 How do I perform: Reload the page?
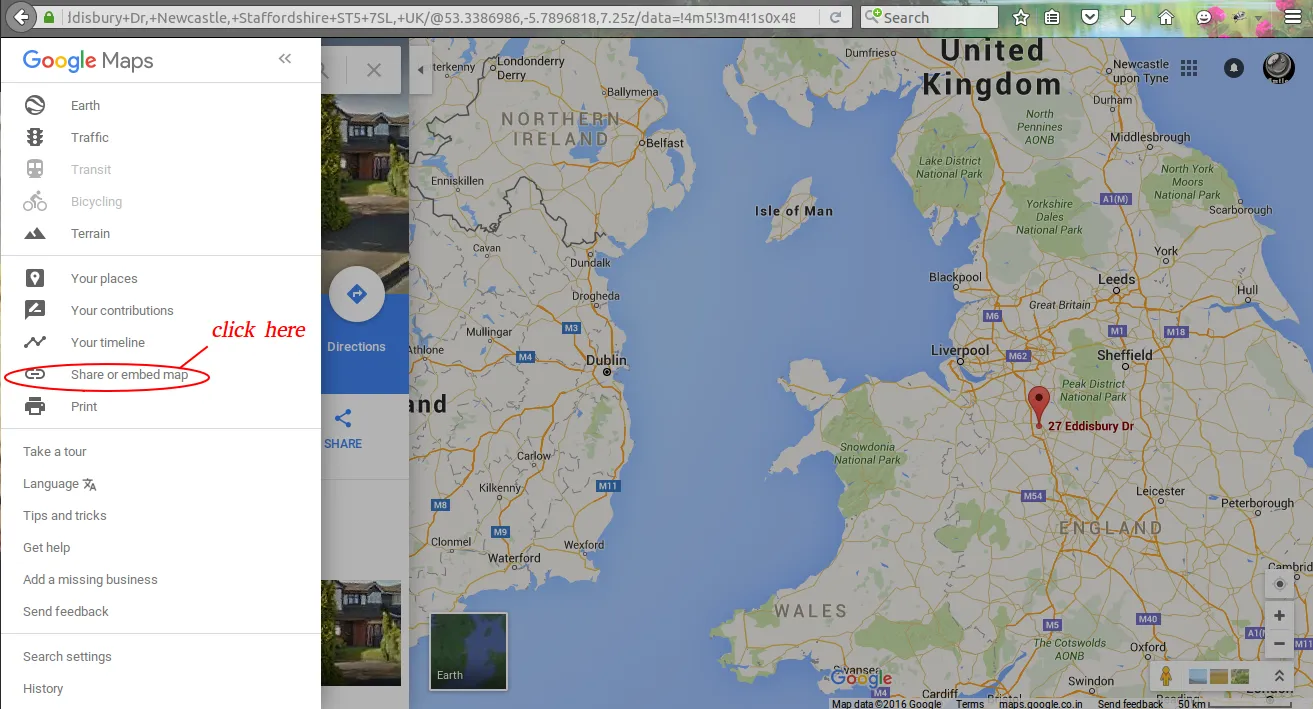(x=836, y=17)
